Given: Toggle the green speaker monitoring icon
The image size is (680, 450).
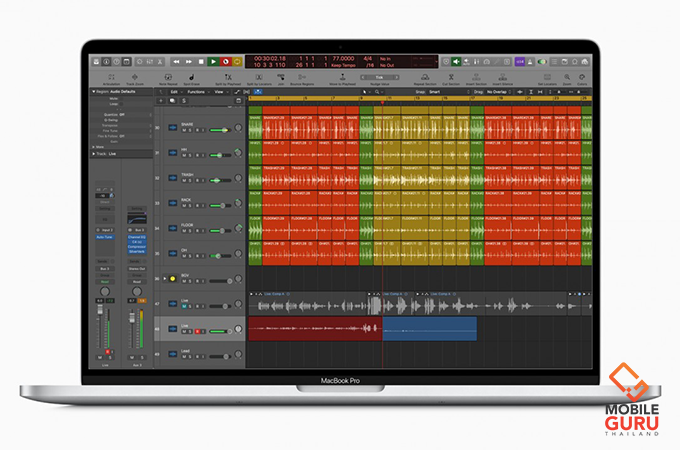Looking at the screenshot, I should tap(456, 62).
